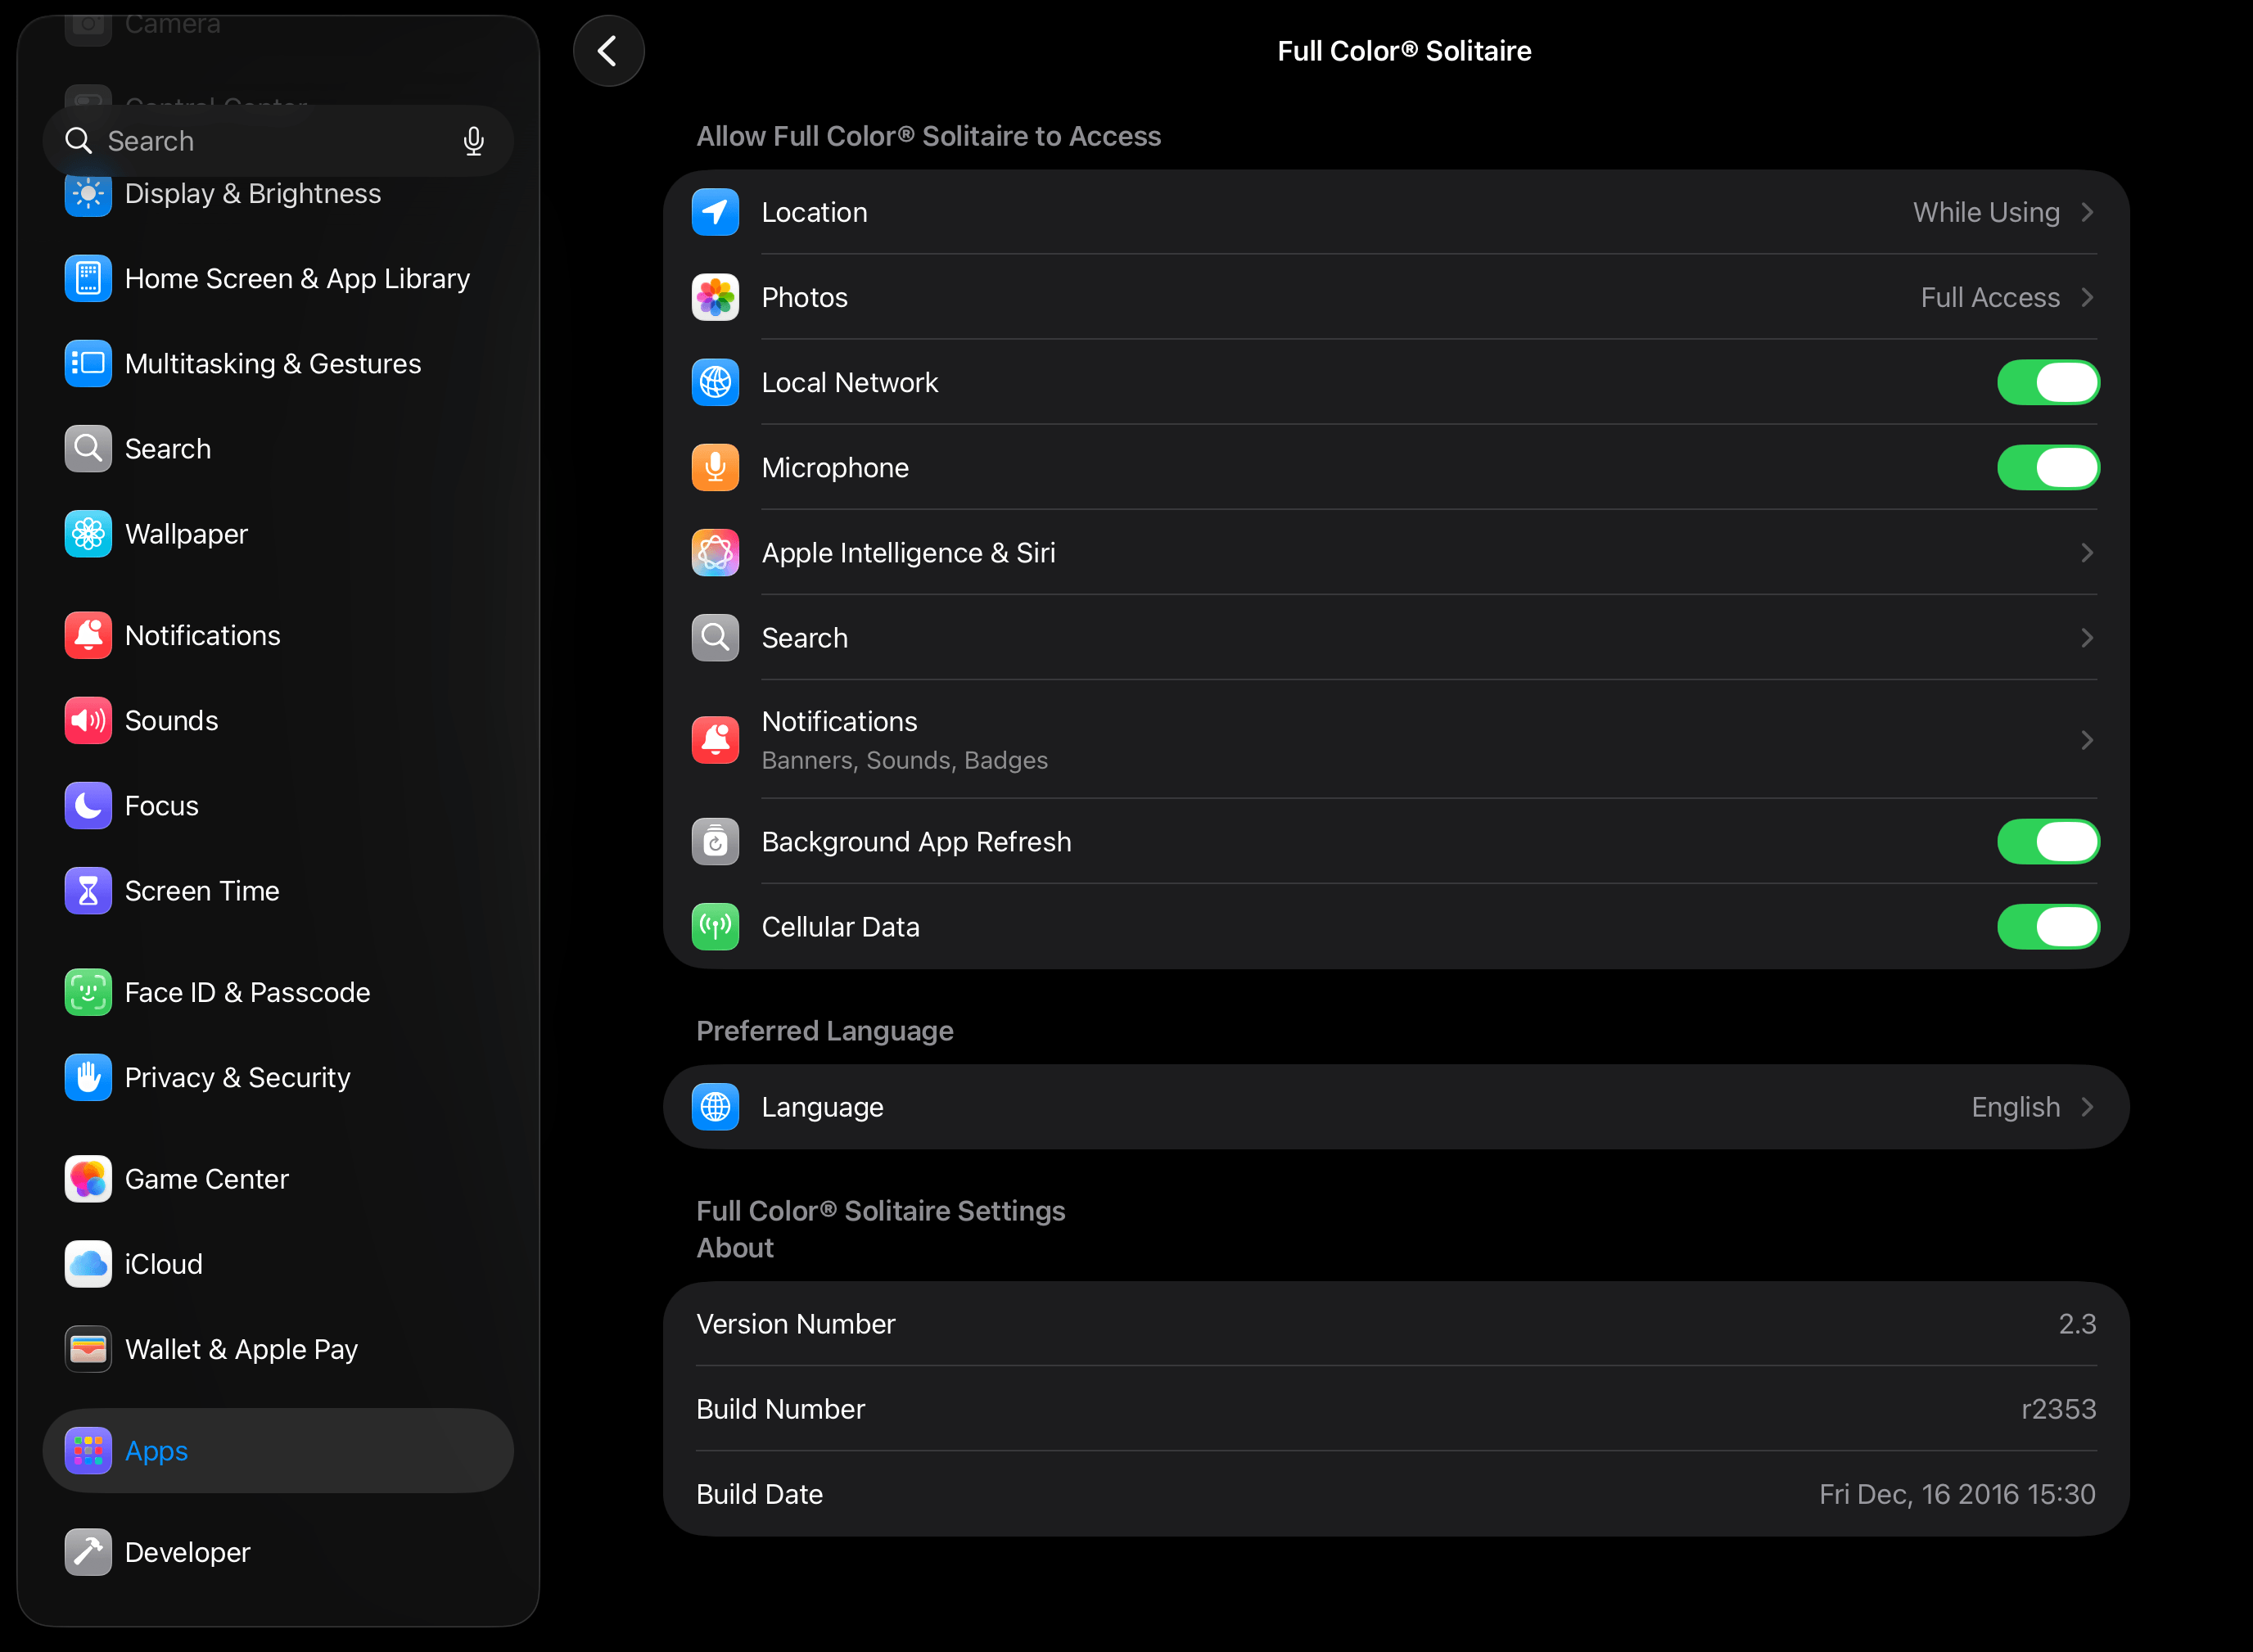Screen dimensions: 2253x1652
Task: Click the Focus moon icon
Action: point(88,806)
